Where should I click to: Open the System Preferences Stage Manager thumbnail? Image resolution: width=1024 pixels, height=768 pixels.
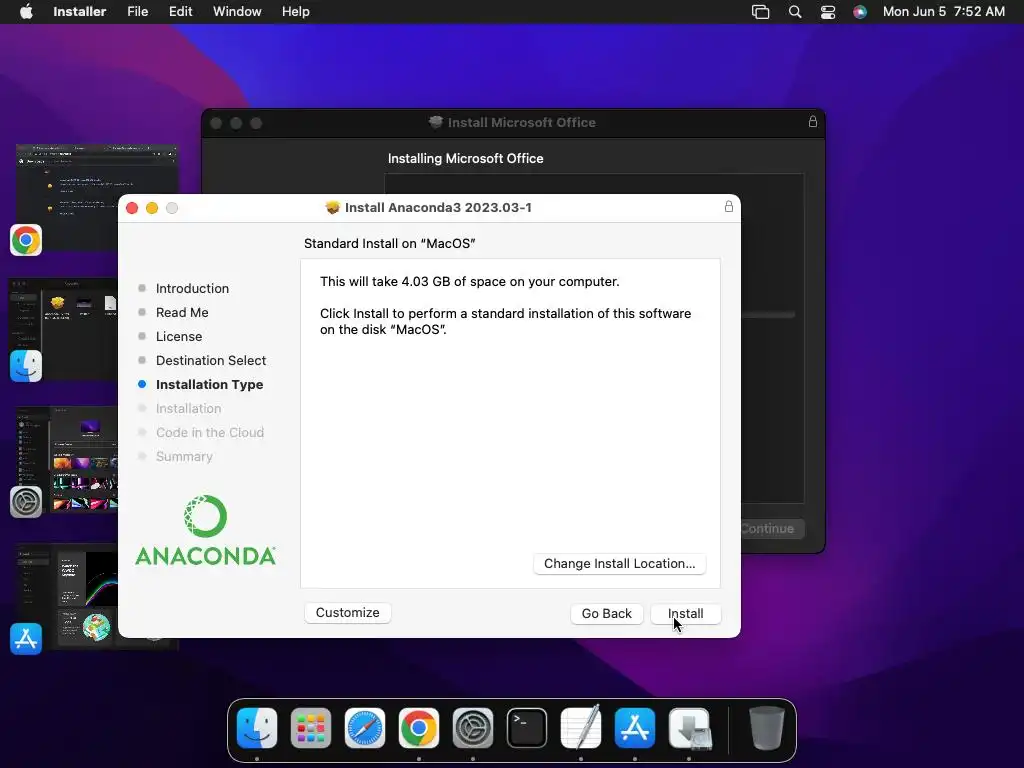69,460
